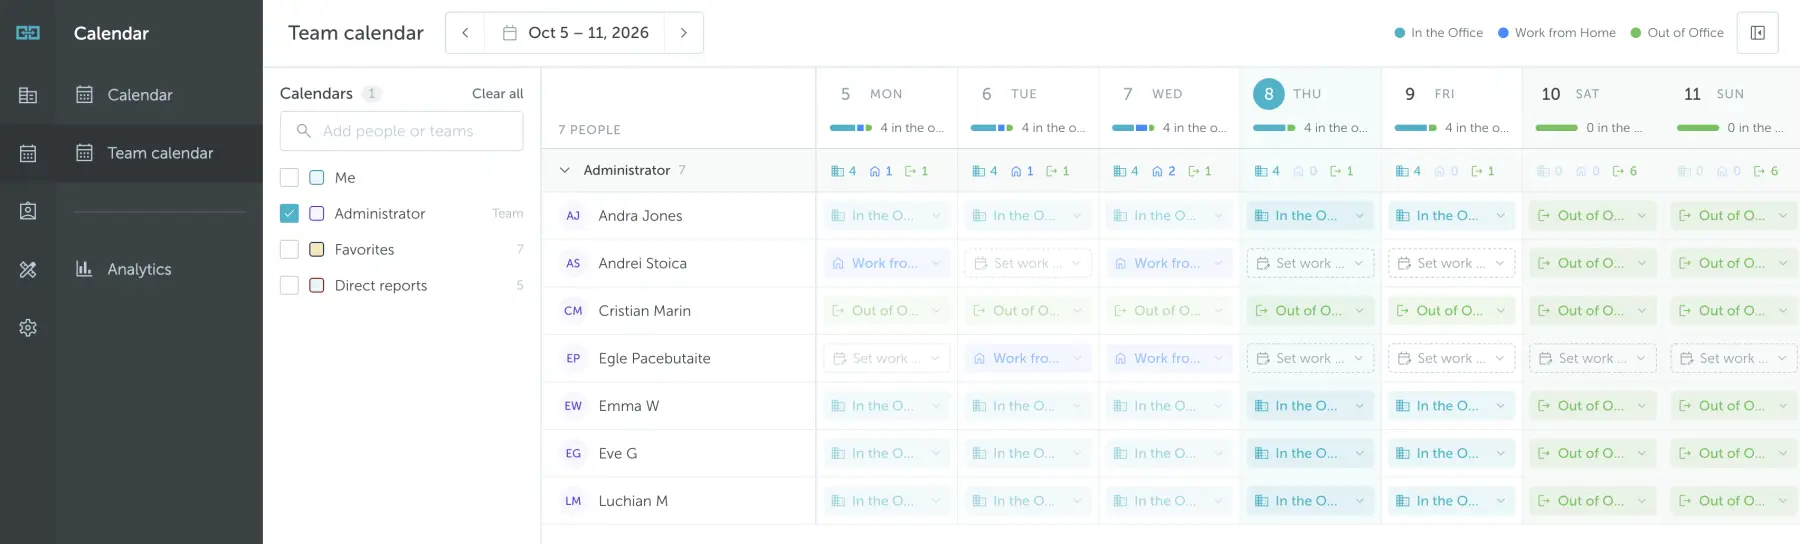Click the In the Office legend dot
The height and width of the screenshot is (544, 1800).
coord(1400,33)
